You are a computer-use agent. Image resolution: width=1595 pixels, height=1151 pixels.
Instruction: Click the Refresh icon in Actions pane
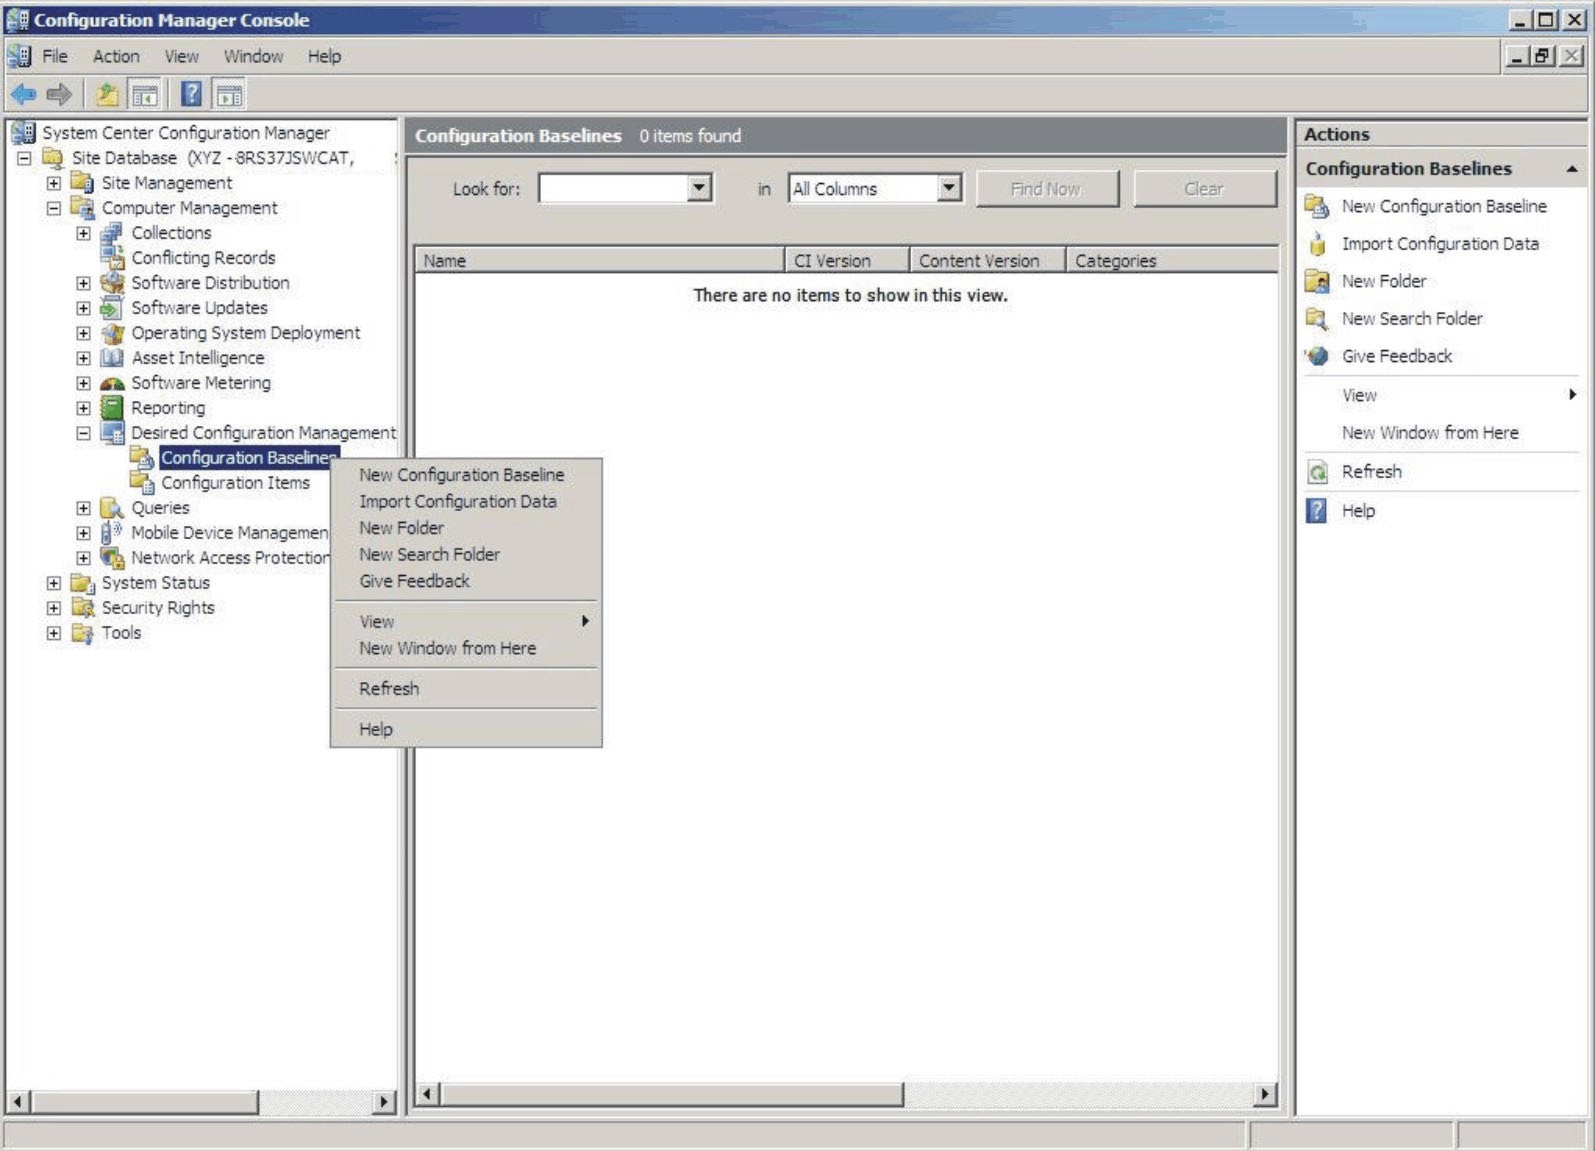point(1317,472)
